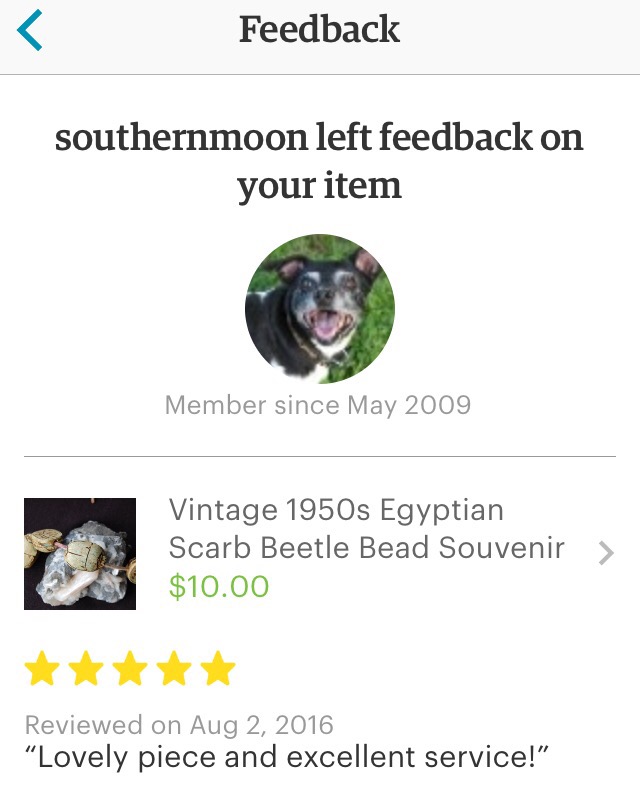Click the Reviewed on Aug 2, 2016 date
Viewport: 640px width, 806px height.
click(179, 725)
